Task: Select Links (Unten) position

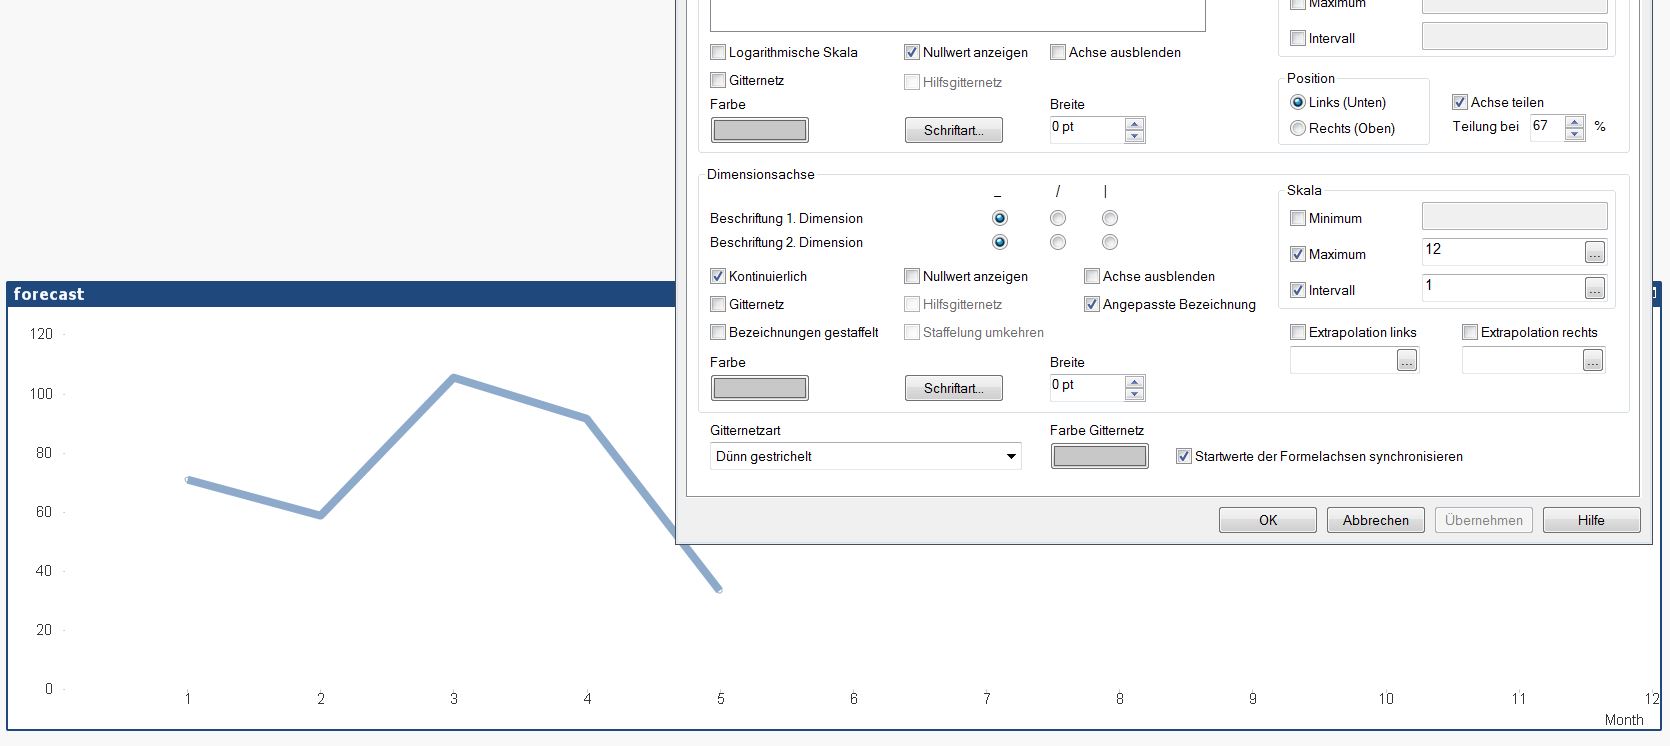Action: pos(1298,102)
